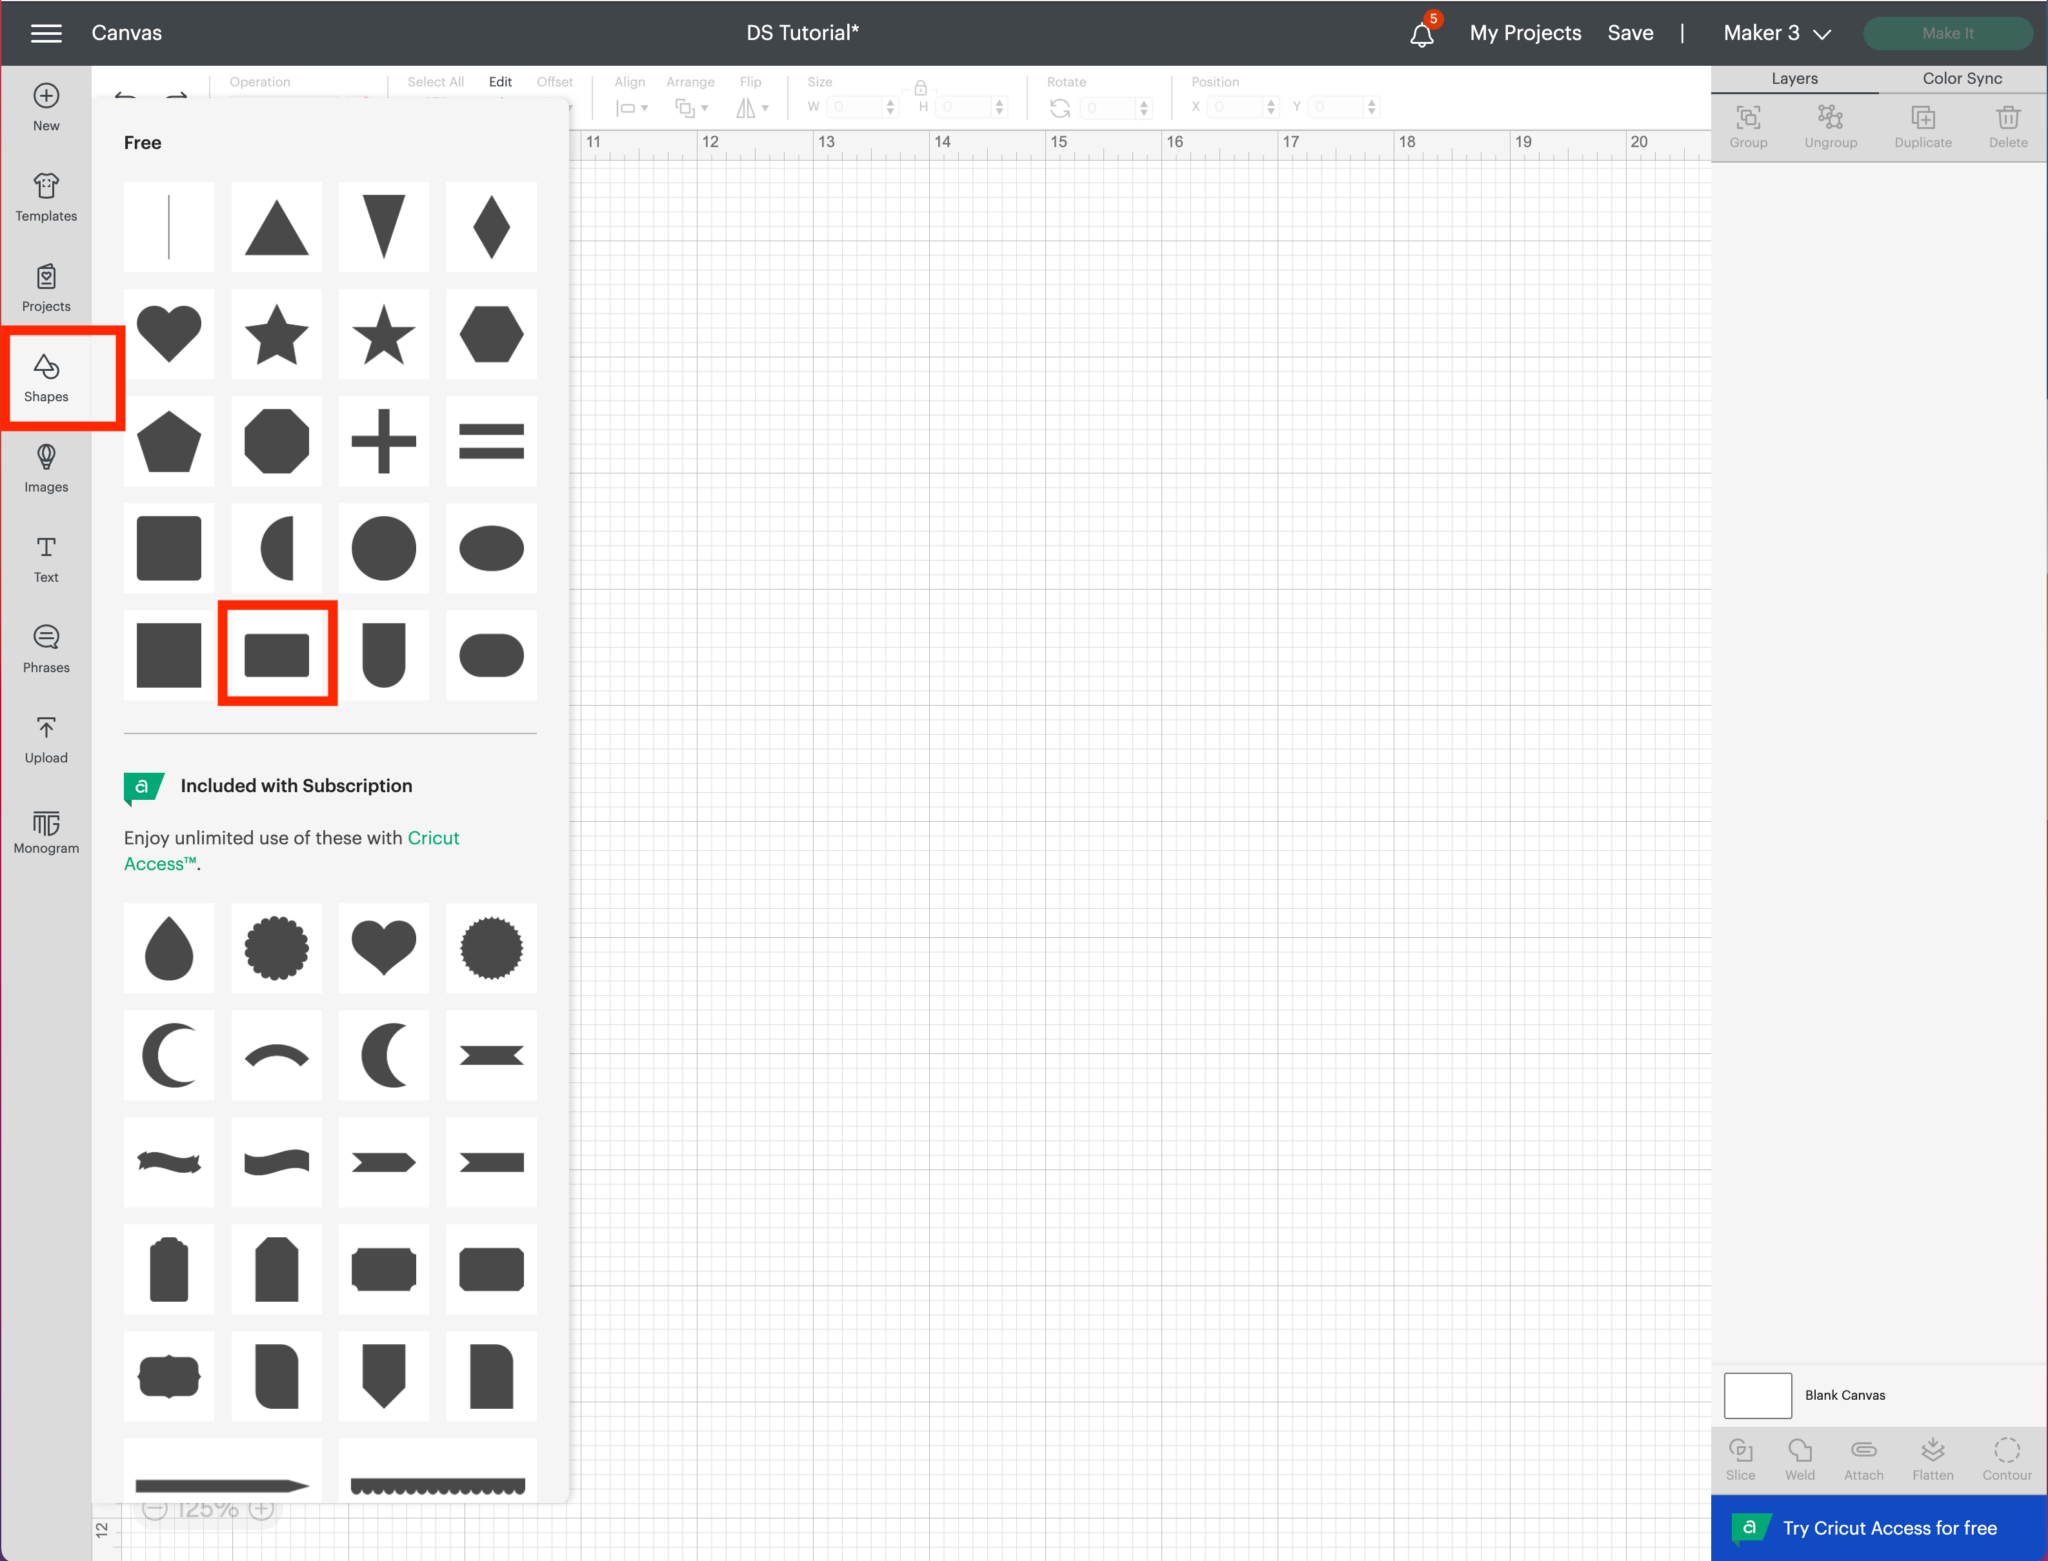Expand the Maker 3 machine dropdown

tap(1776, 33)
